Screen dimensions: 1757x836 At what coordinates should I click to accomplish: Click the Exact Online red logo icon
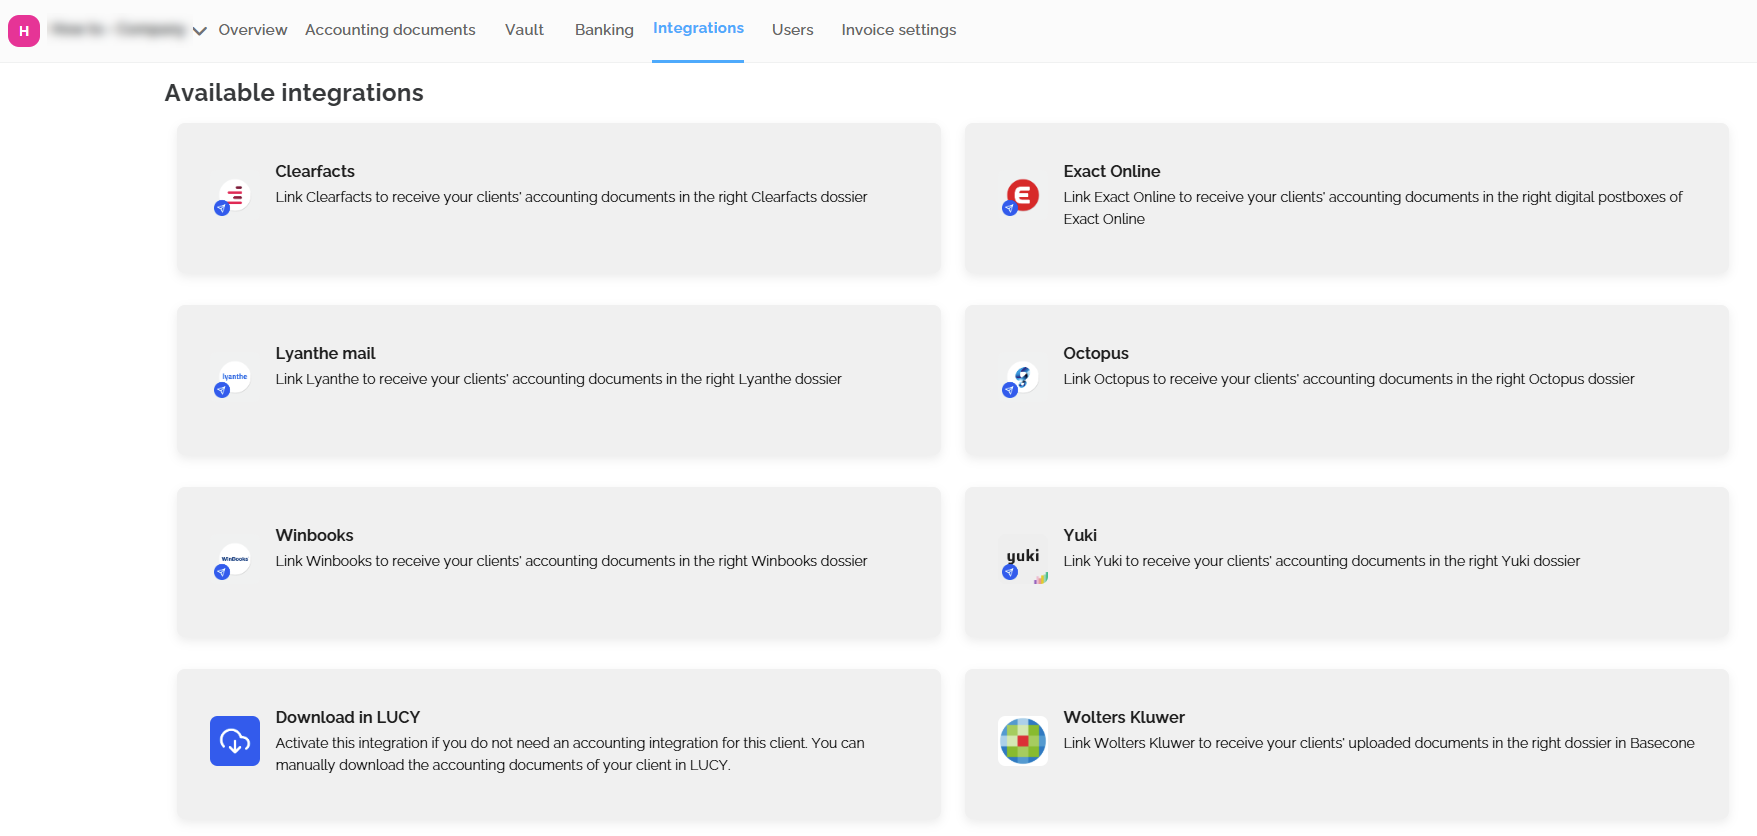1022,195
